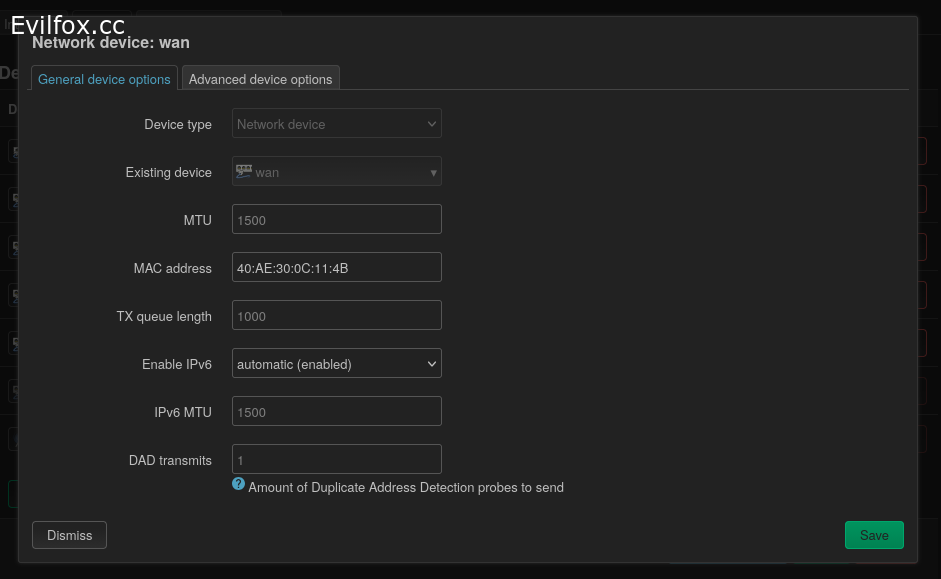Click the Evilfox.cc watermark text
The image size is (941, 579).
(68, 26)
